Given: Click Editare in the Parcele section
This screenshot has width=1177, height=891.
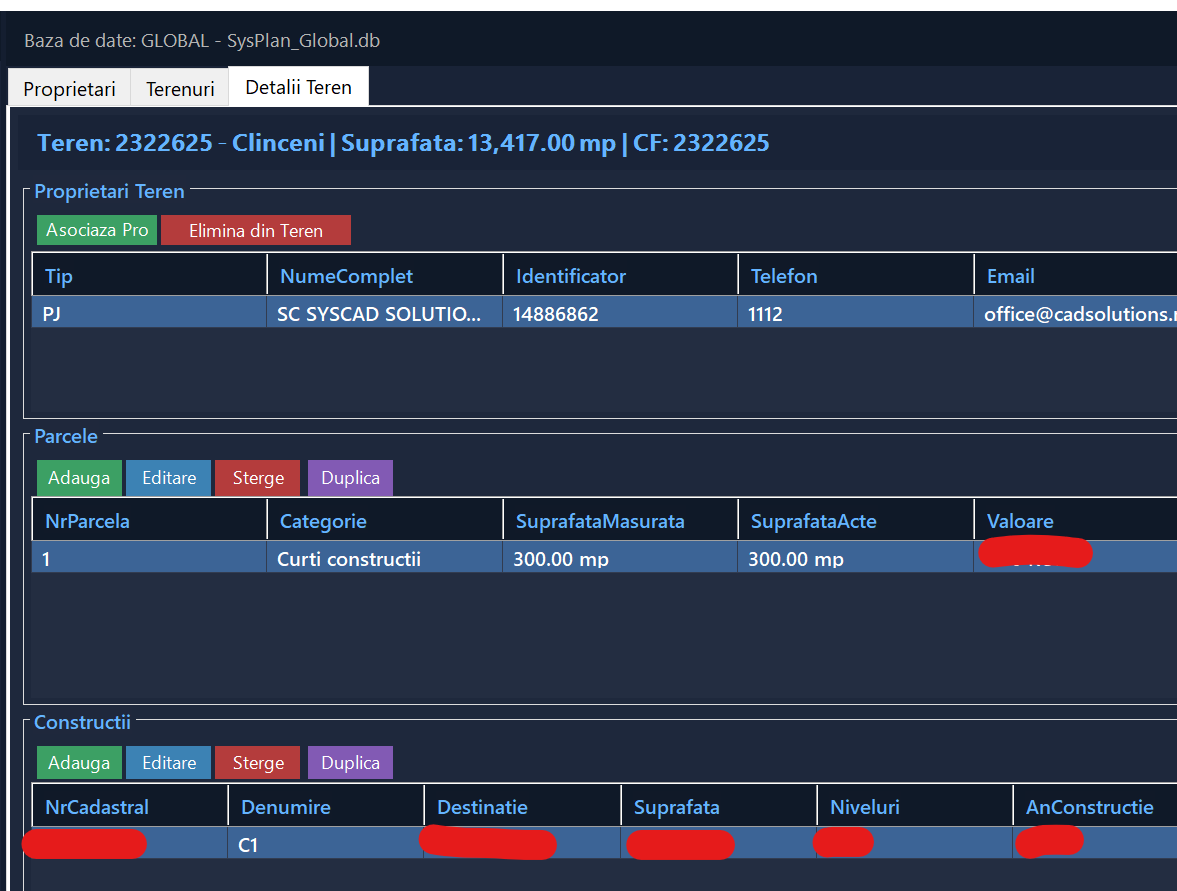Looking at the screenshot, I should click(x=169, y=478).
